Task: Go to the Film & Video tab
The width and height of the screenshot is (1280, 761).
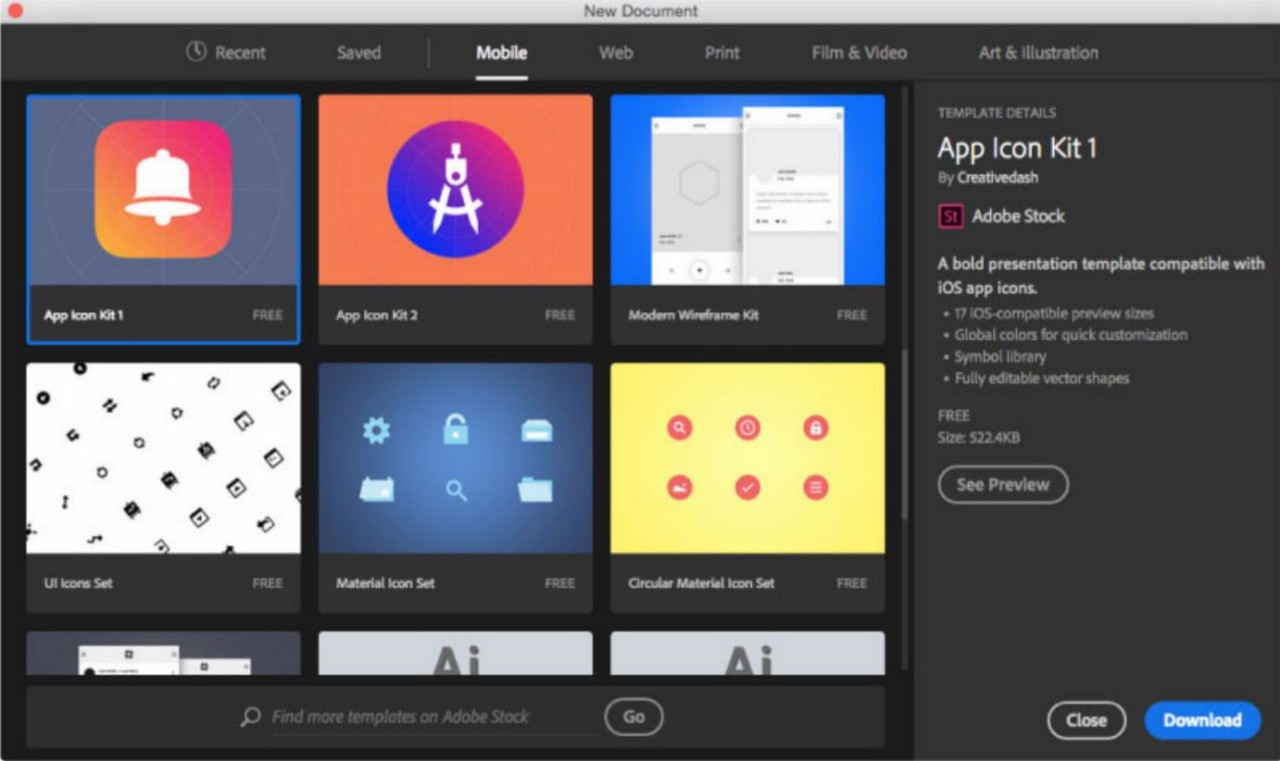Action: (x=859, y=53)
